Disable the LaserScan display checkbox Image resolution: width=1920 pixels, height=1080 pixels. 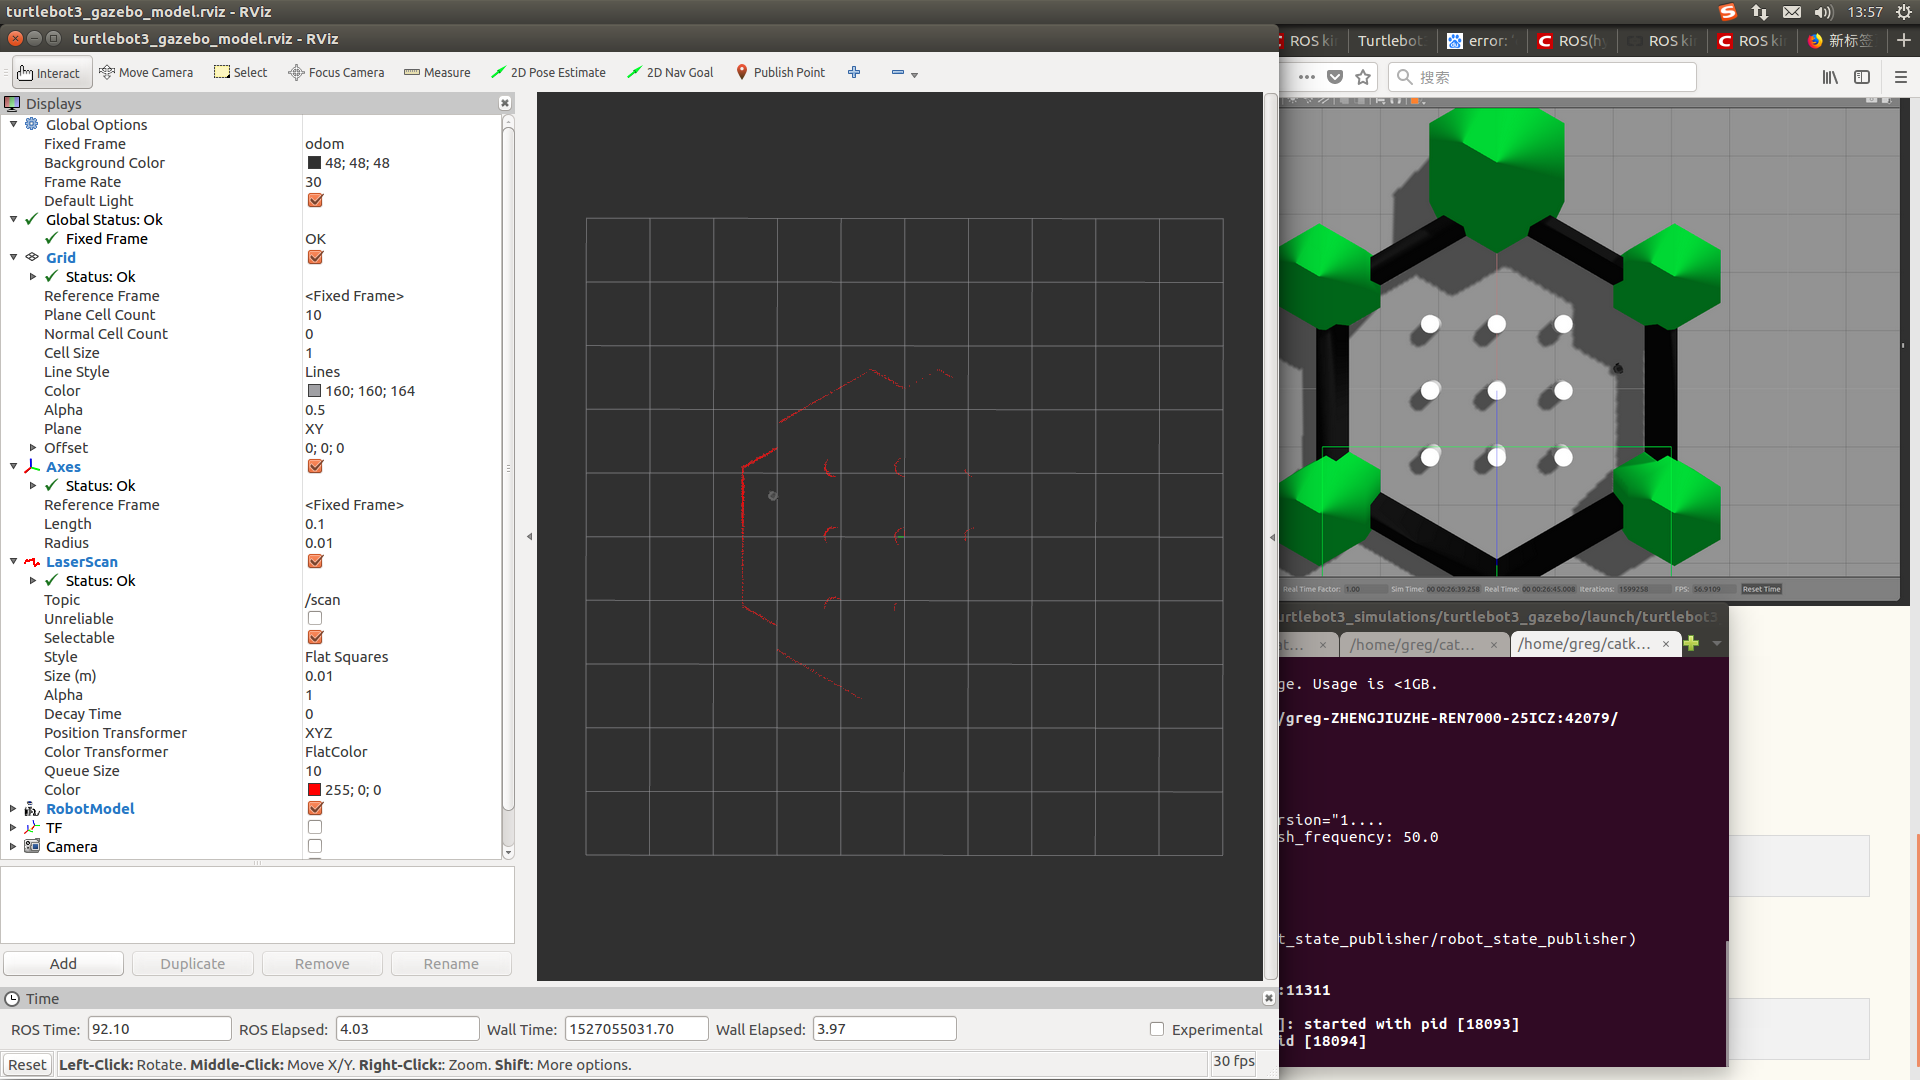315,561
